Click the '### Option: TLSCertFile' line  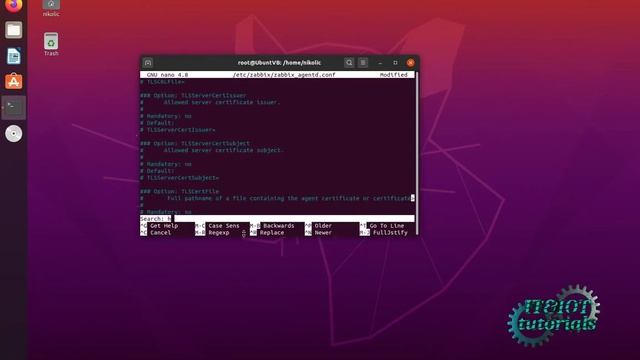[180, 191]
